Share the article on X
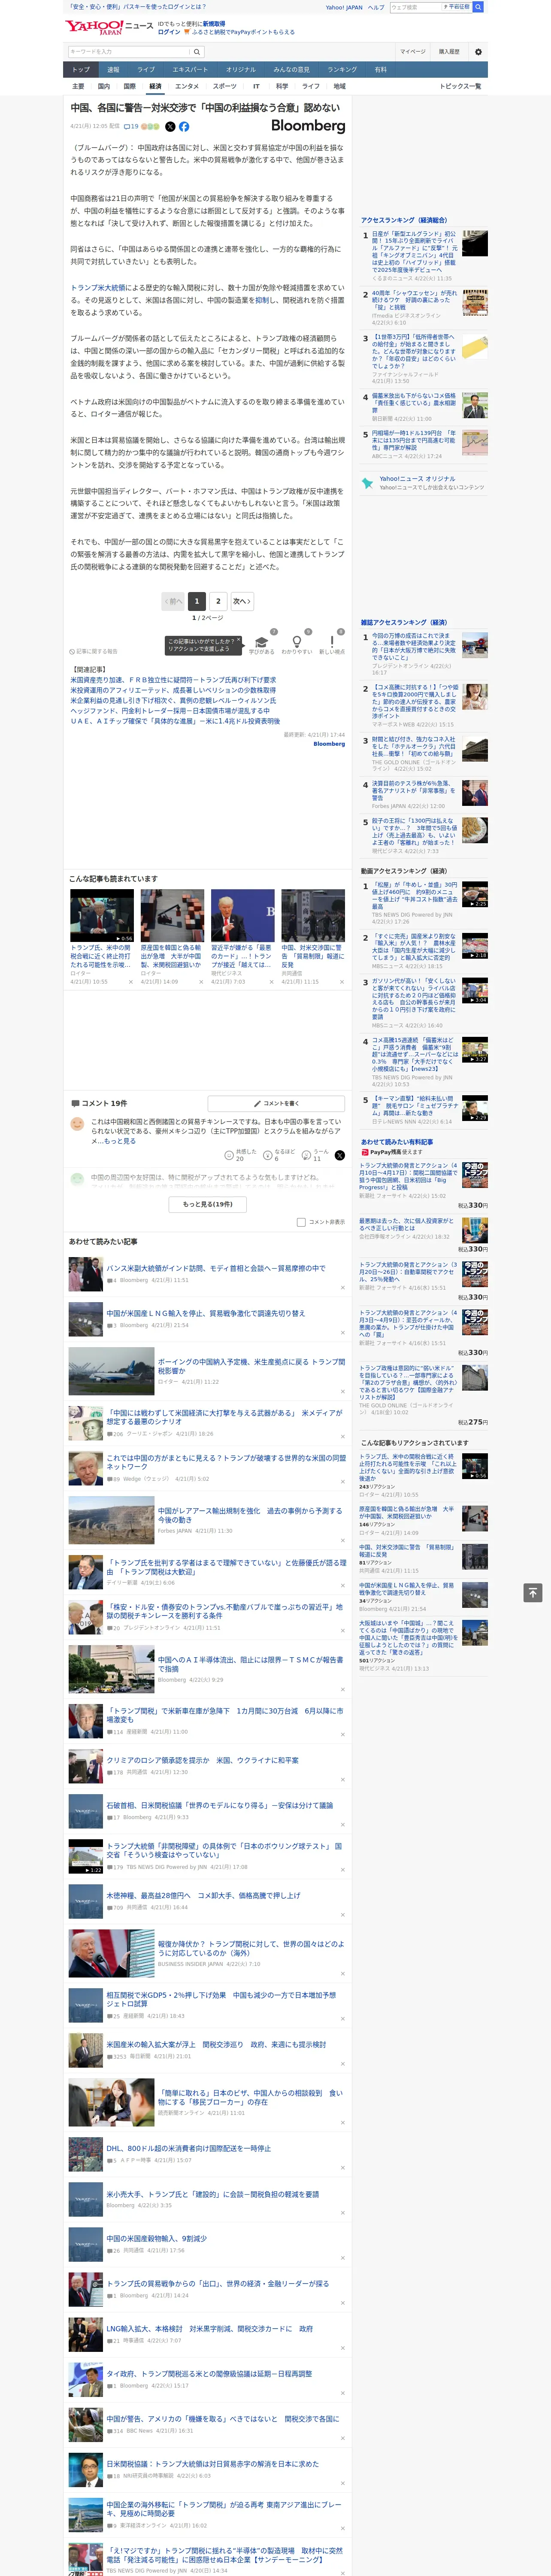The width and height of the screenshot is (551, 2576). pos(170,127)
